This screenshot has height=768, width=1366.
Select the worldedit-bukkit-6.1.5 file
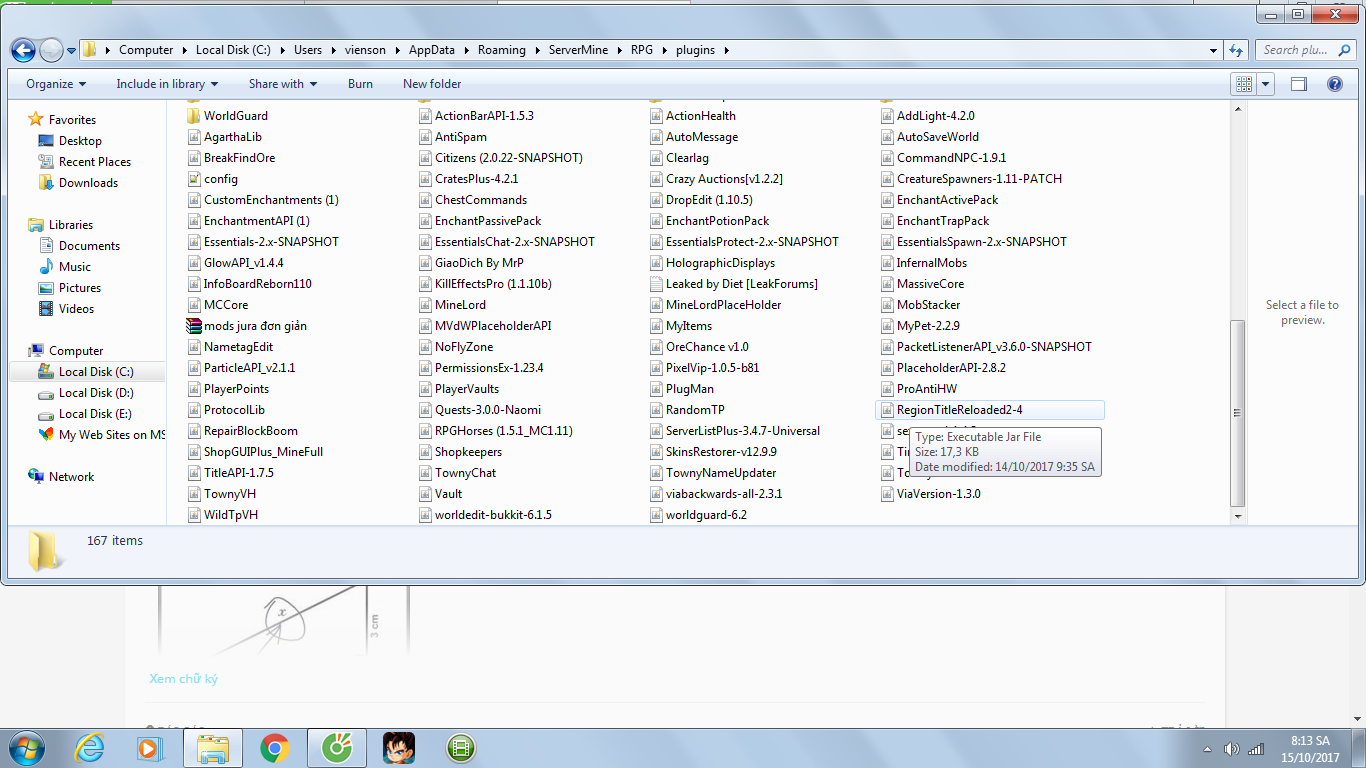(x=485, y=515)
